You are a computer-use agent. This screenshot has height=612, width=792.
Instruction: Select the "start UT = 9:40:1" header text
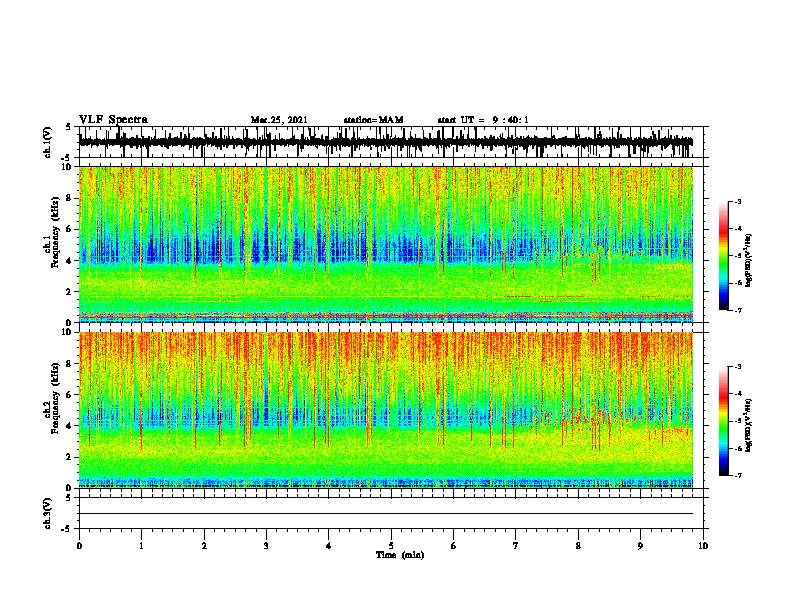(483, 120)
